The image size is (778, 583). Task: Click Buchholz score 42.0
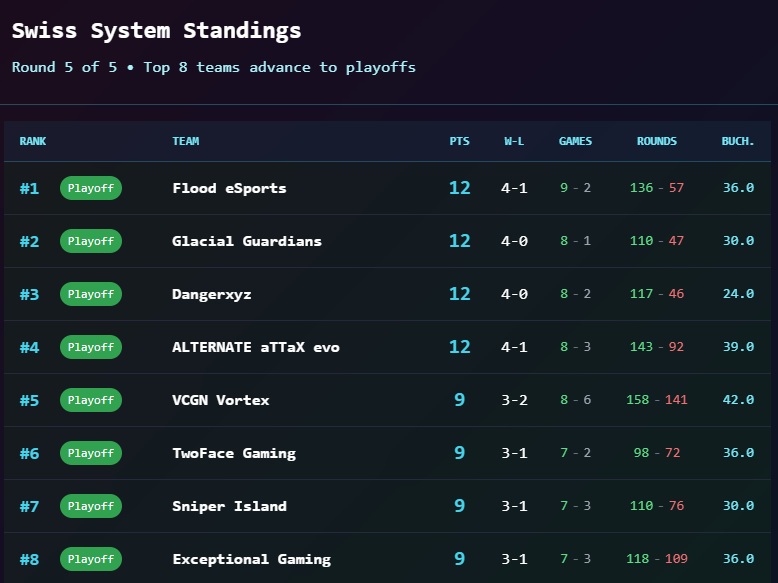[x=738, y=400]
